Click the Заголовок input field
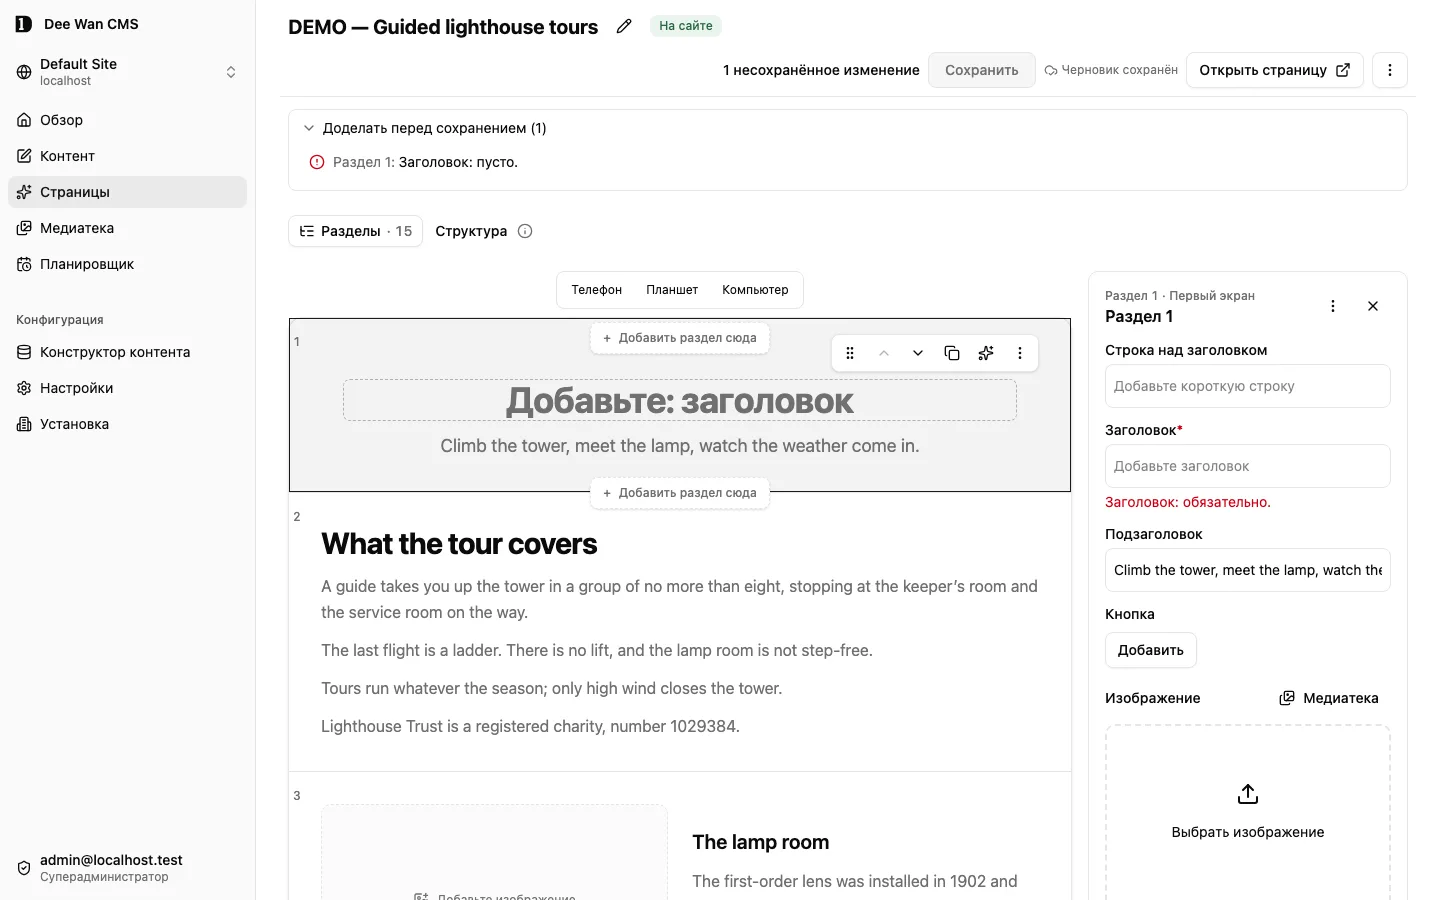The height and width of the screenshot is (900, 1440). tap(1248, 466)
